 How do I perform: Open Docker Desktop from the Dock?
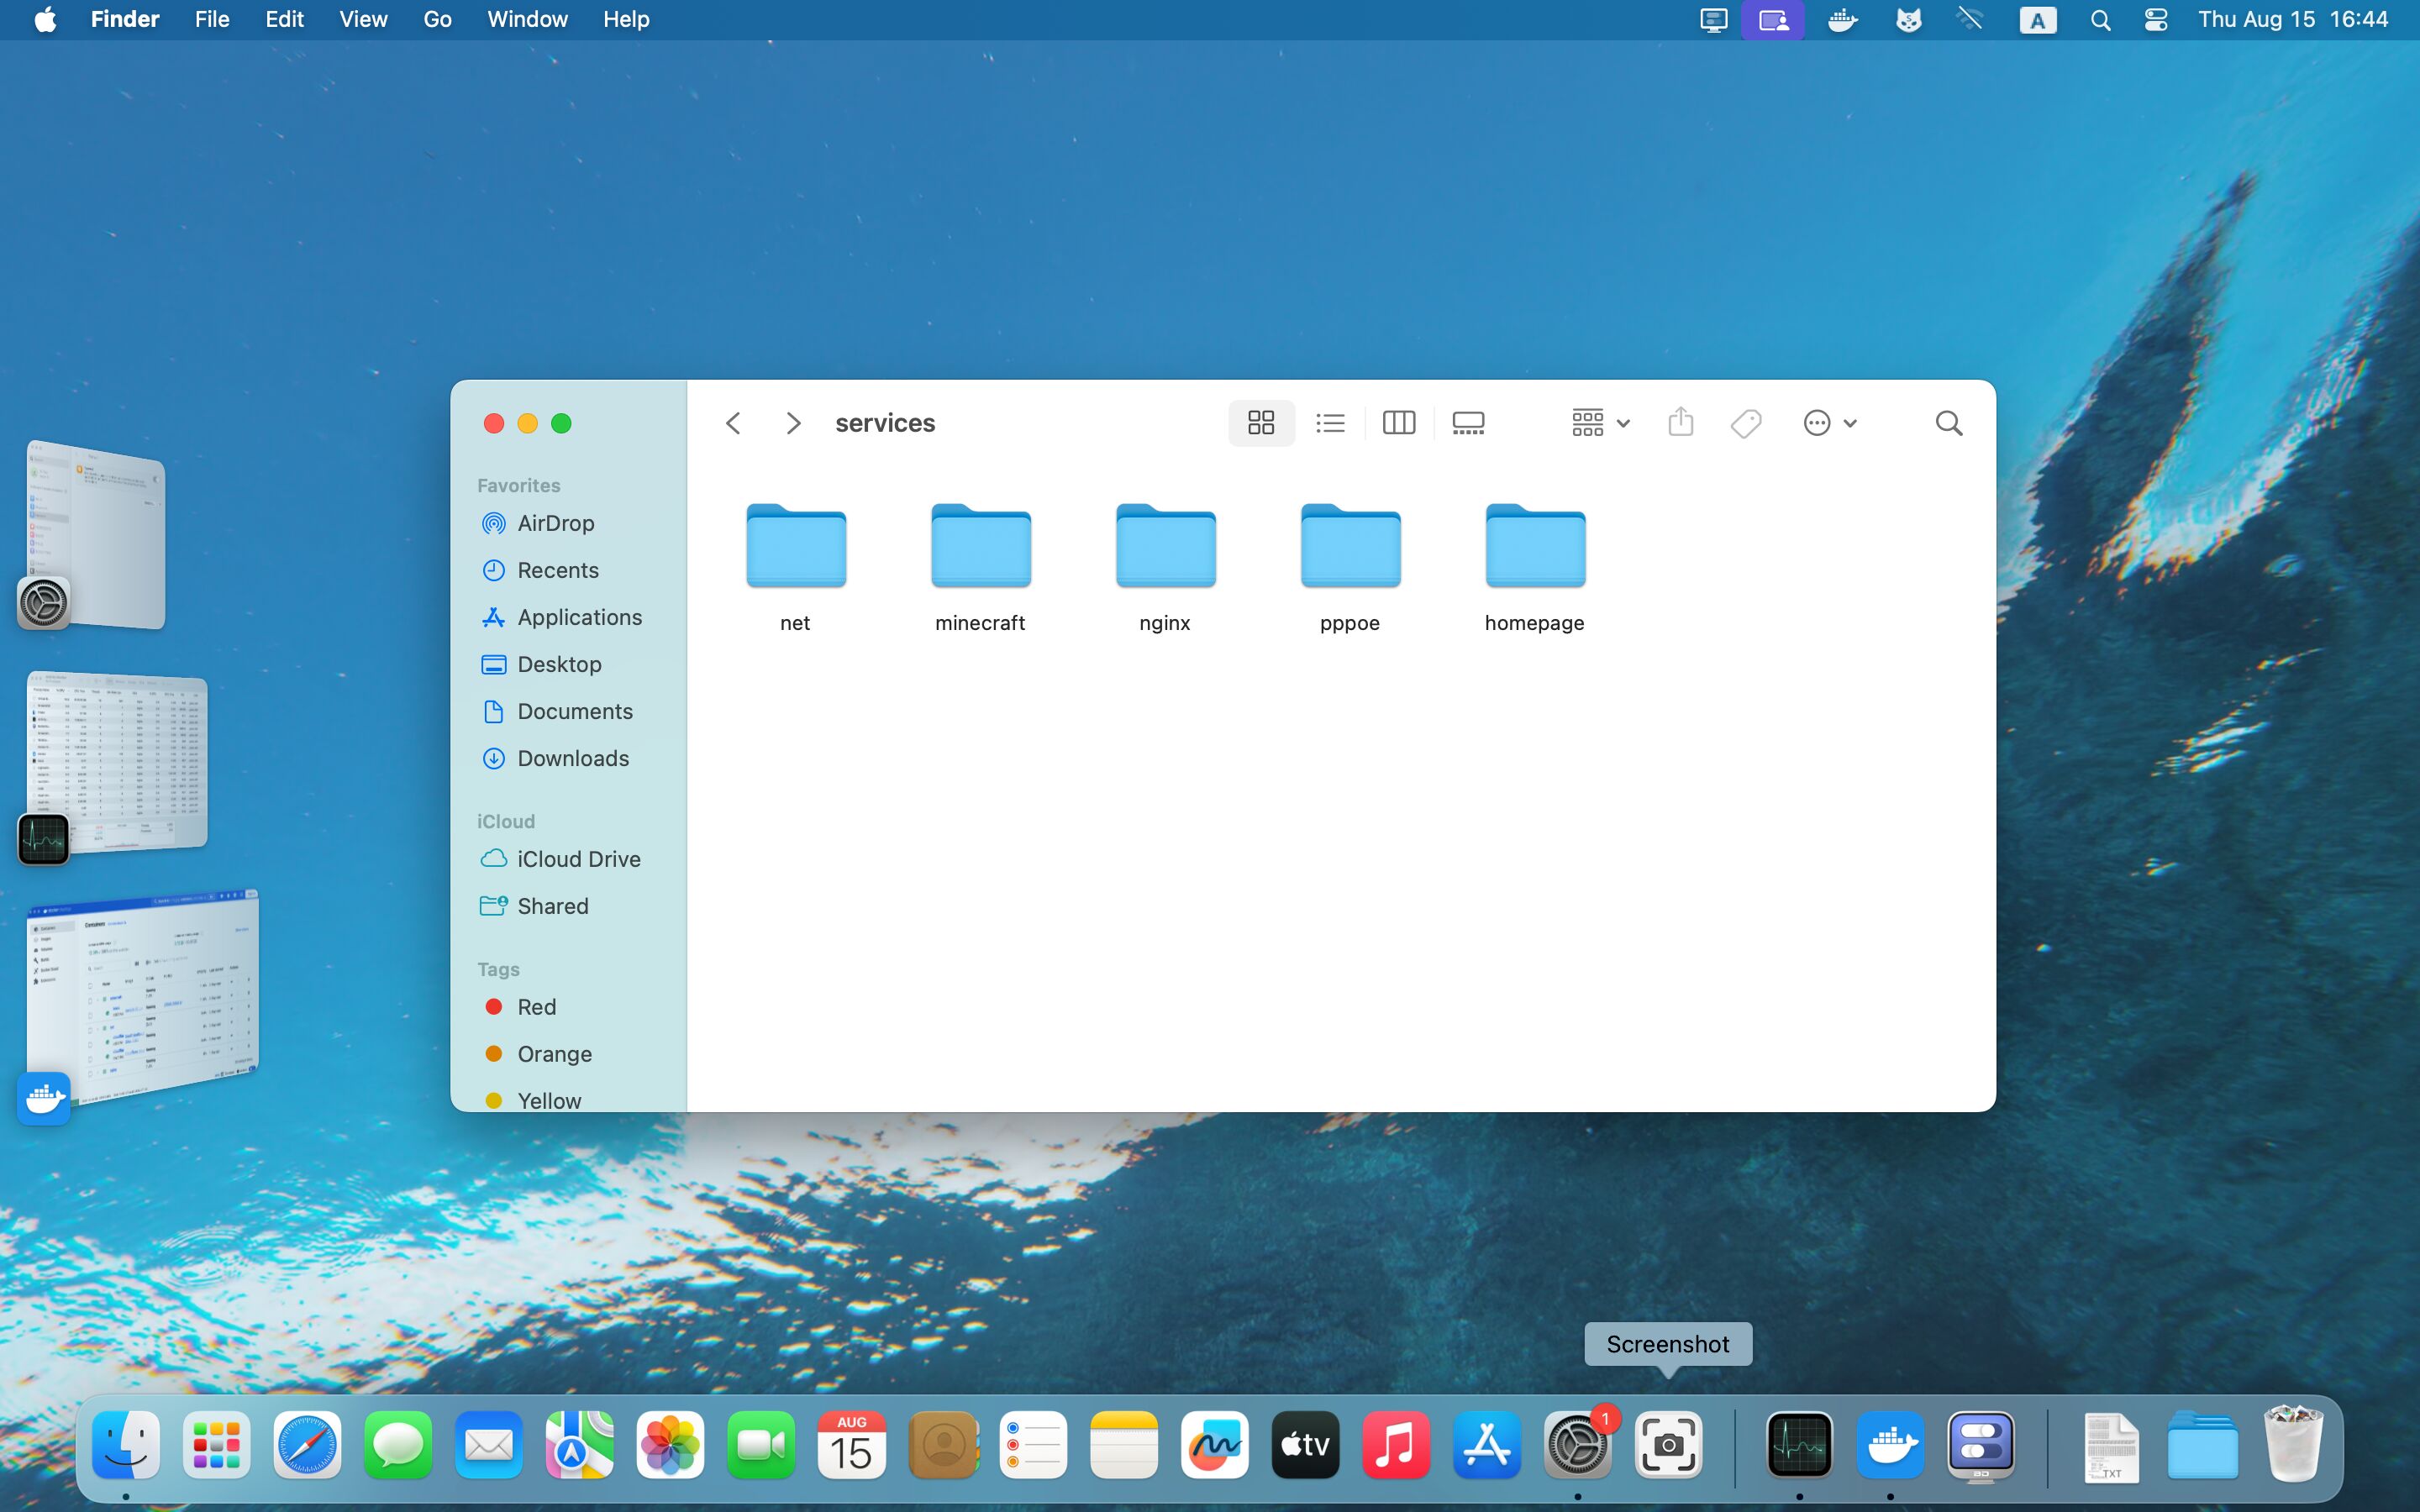pyautogui.click(x=1890, y=1445)
